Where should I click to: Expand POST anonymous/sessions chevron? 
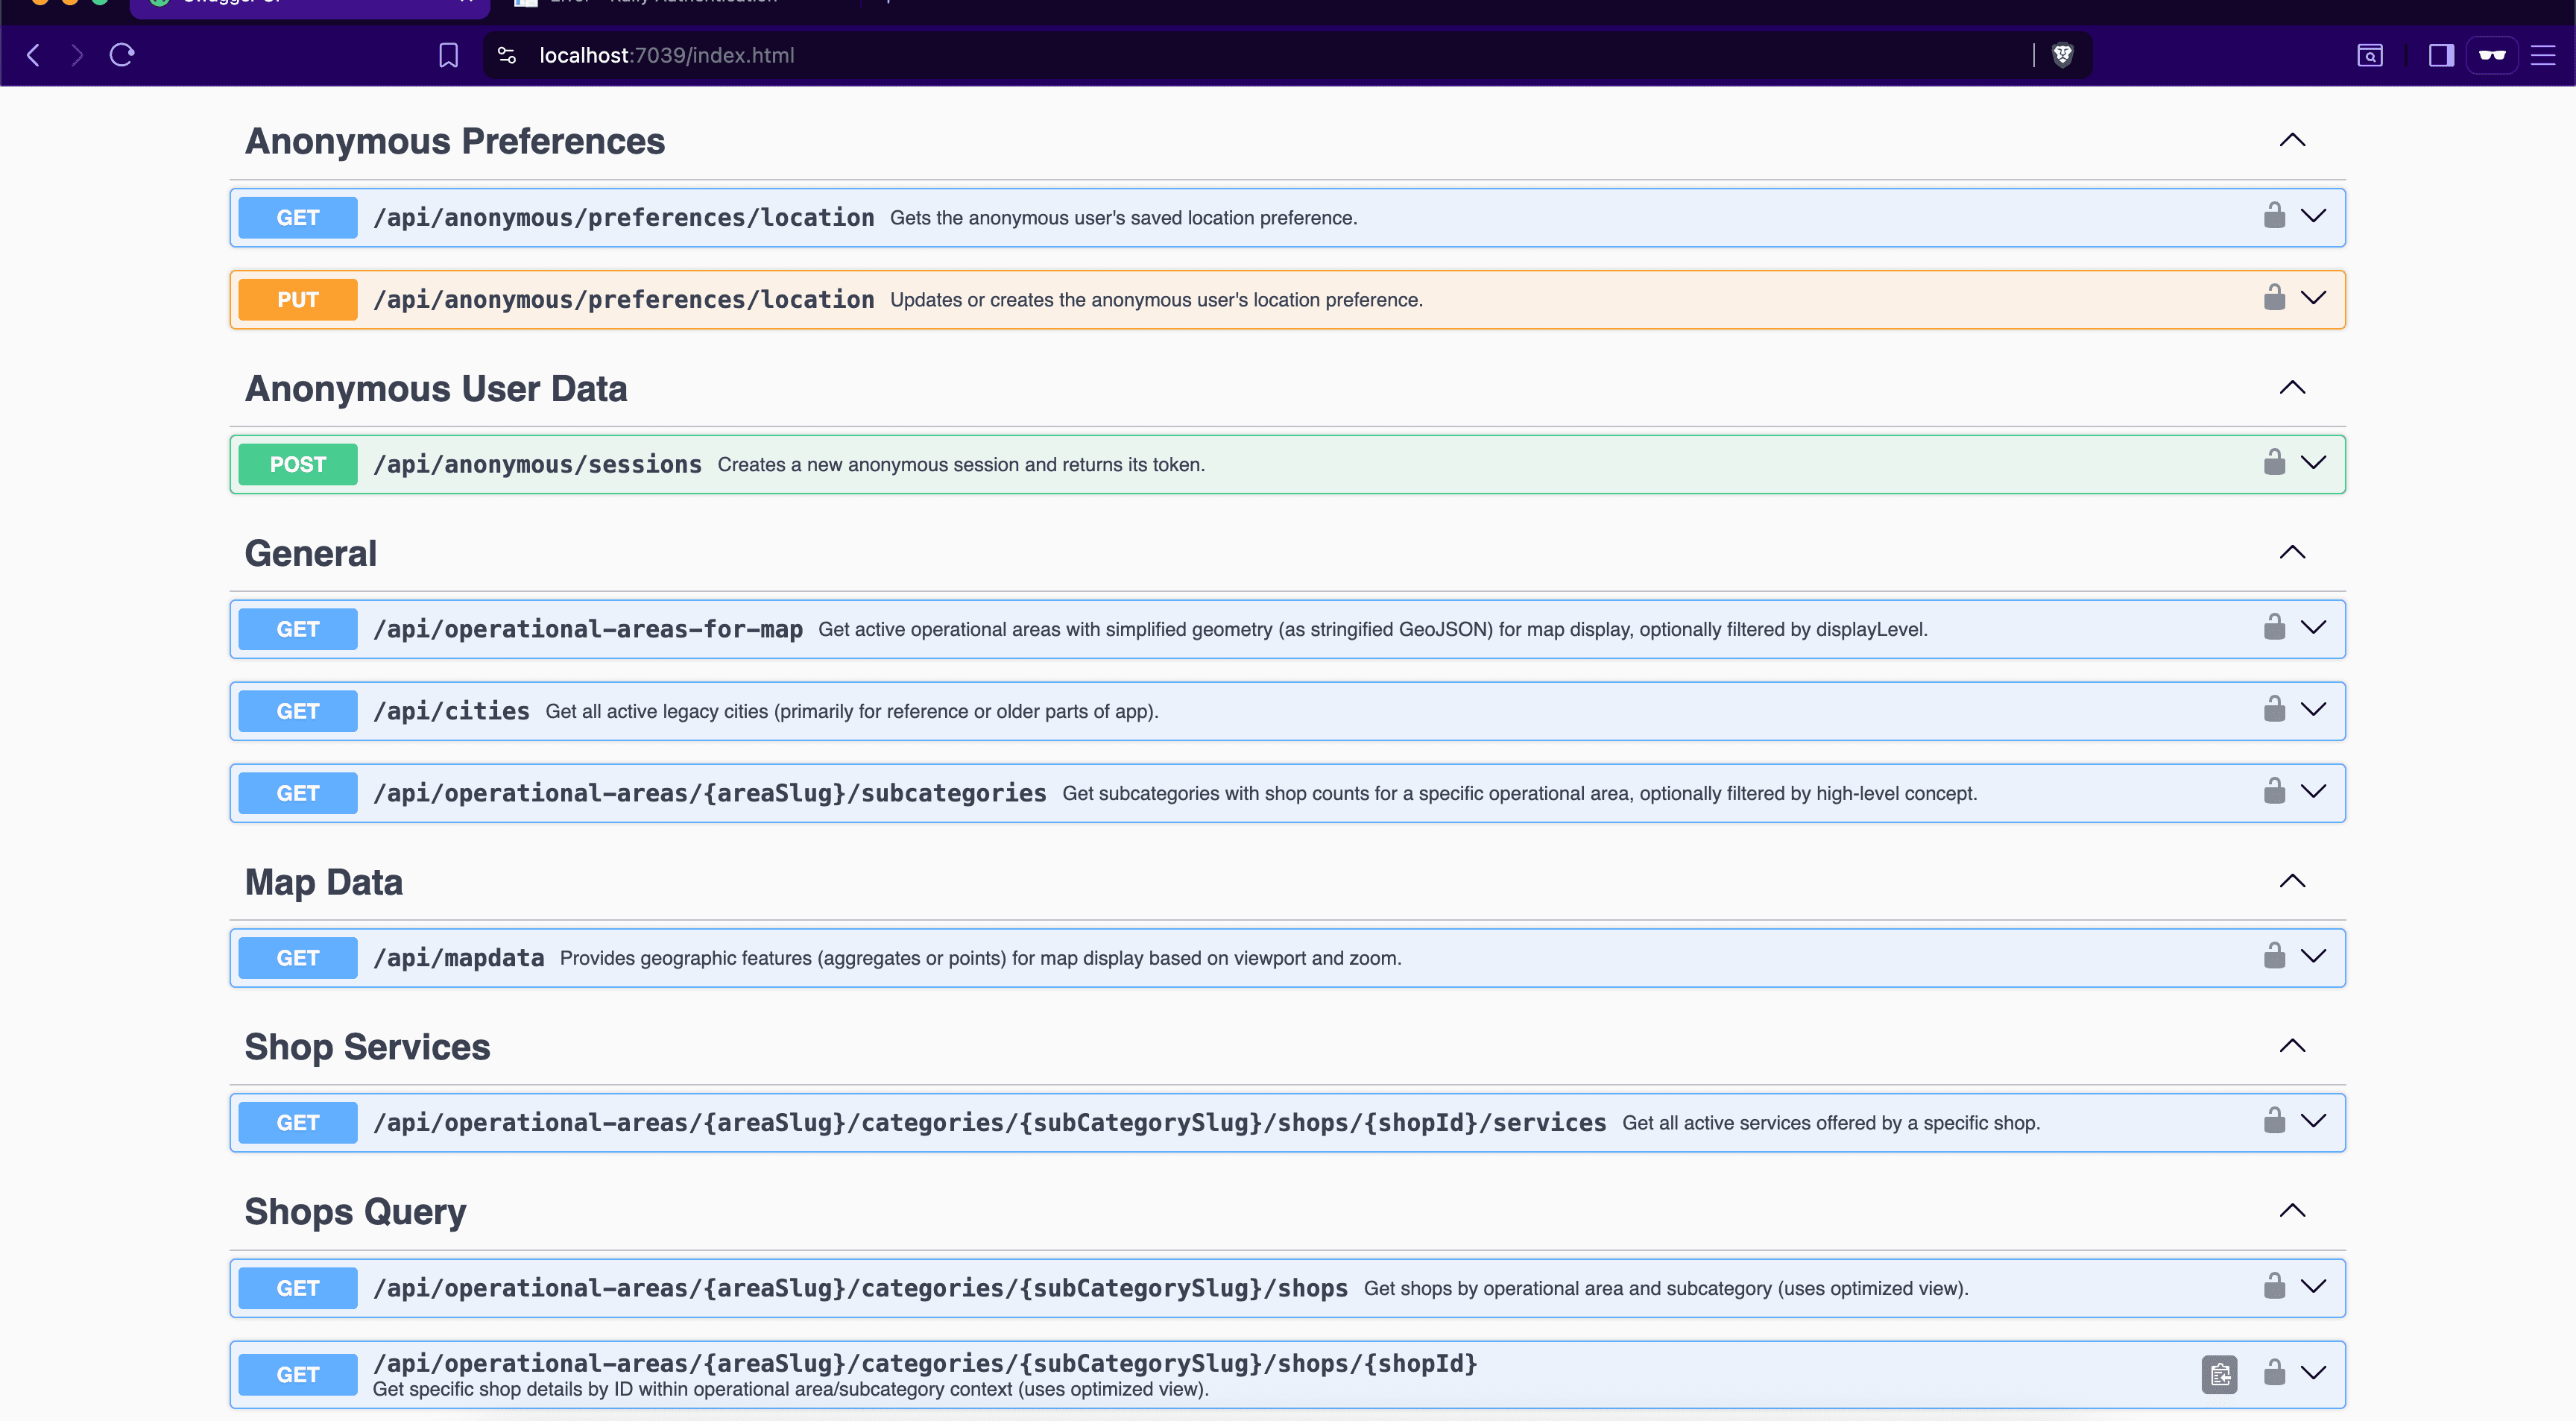2314,462
